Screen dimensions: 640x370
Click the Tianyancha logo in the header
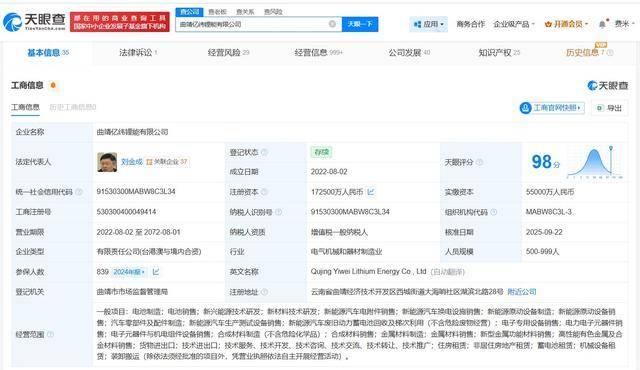tap(34, 22)
